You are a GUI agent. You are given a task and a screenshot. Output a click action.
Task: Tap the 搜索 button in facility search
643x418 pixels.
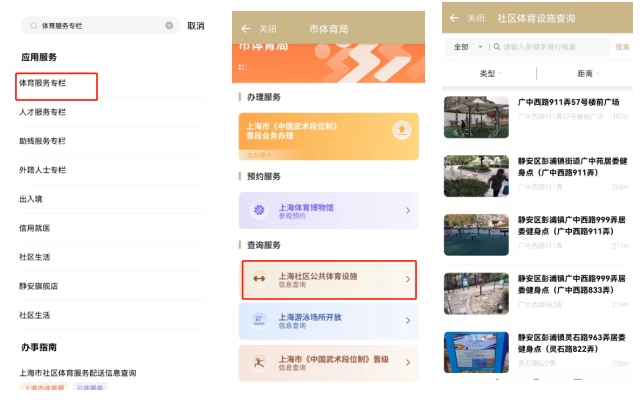pyautogui.click(x=622, y=47)
